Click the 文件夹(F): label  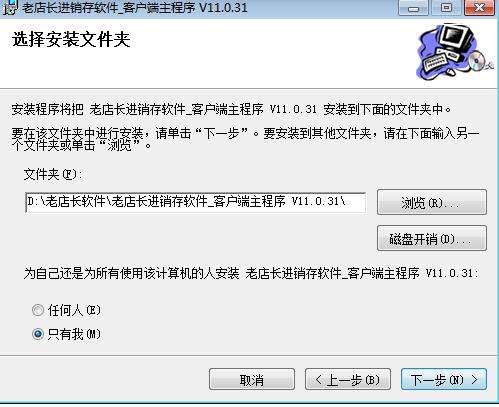53,174
